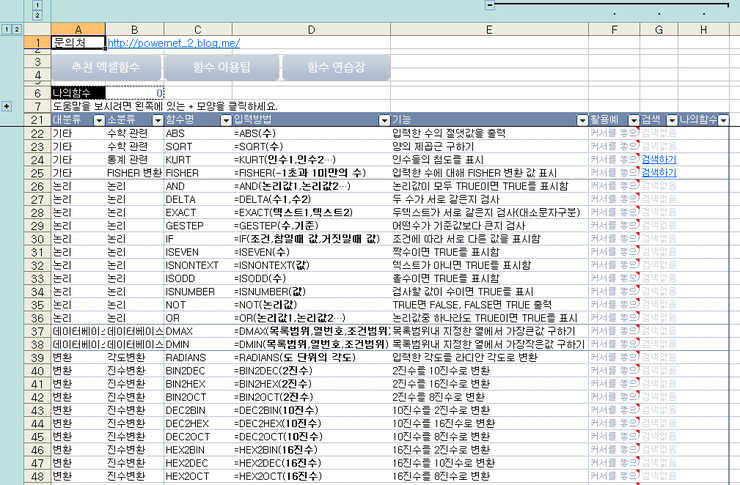Expand hidden rows with the + outline button
740x485 pixels.
[7, 106]
